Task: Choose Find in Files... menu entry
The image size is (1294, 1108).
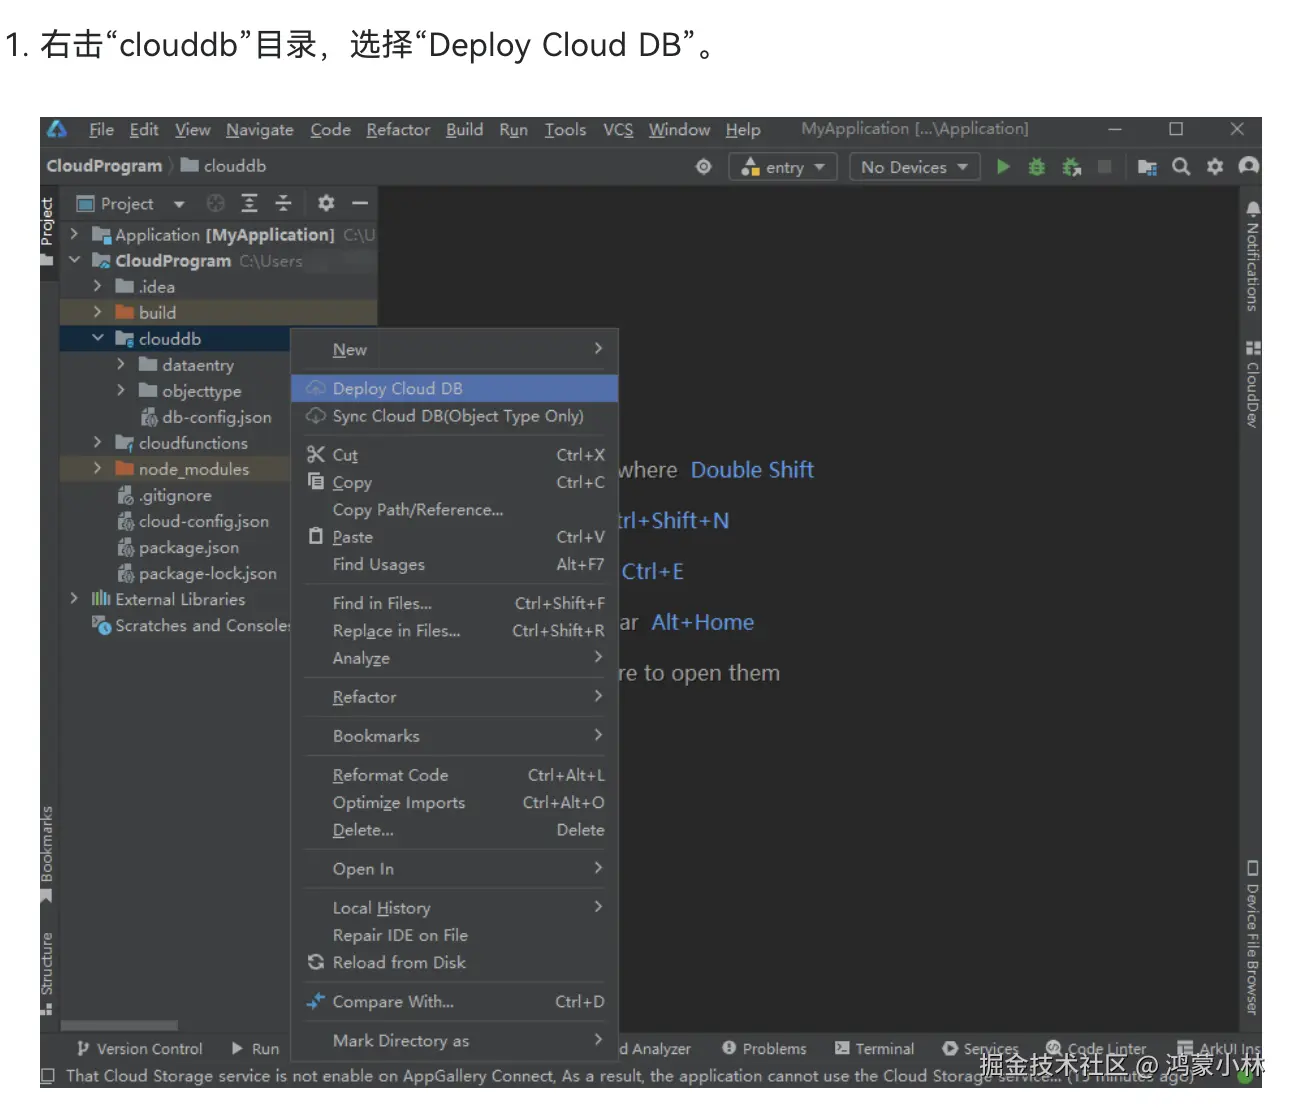Action: [455, 603]
